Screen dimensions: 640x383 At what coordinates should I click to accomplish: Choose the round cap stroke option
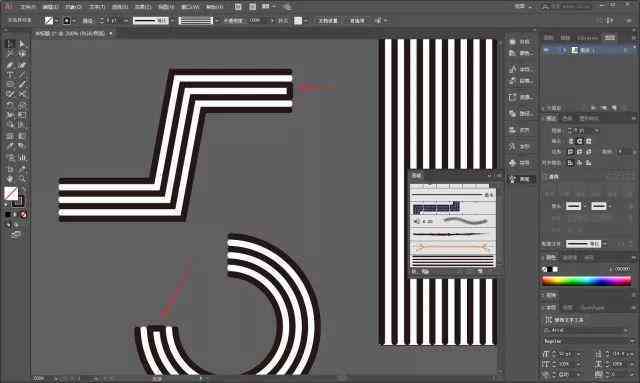[579, 141]
